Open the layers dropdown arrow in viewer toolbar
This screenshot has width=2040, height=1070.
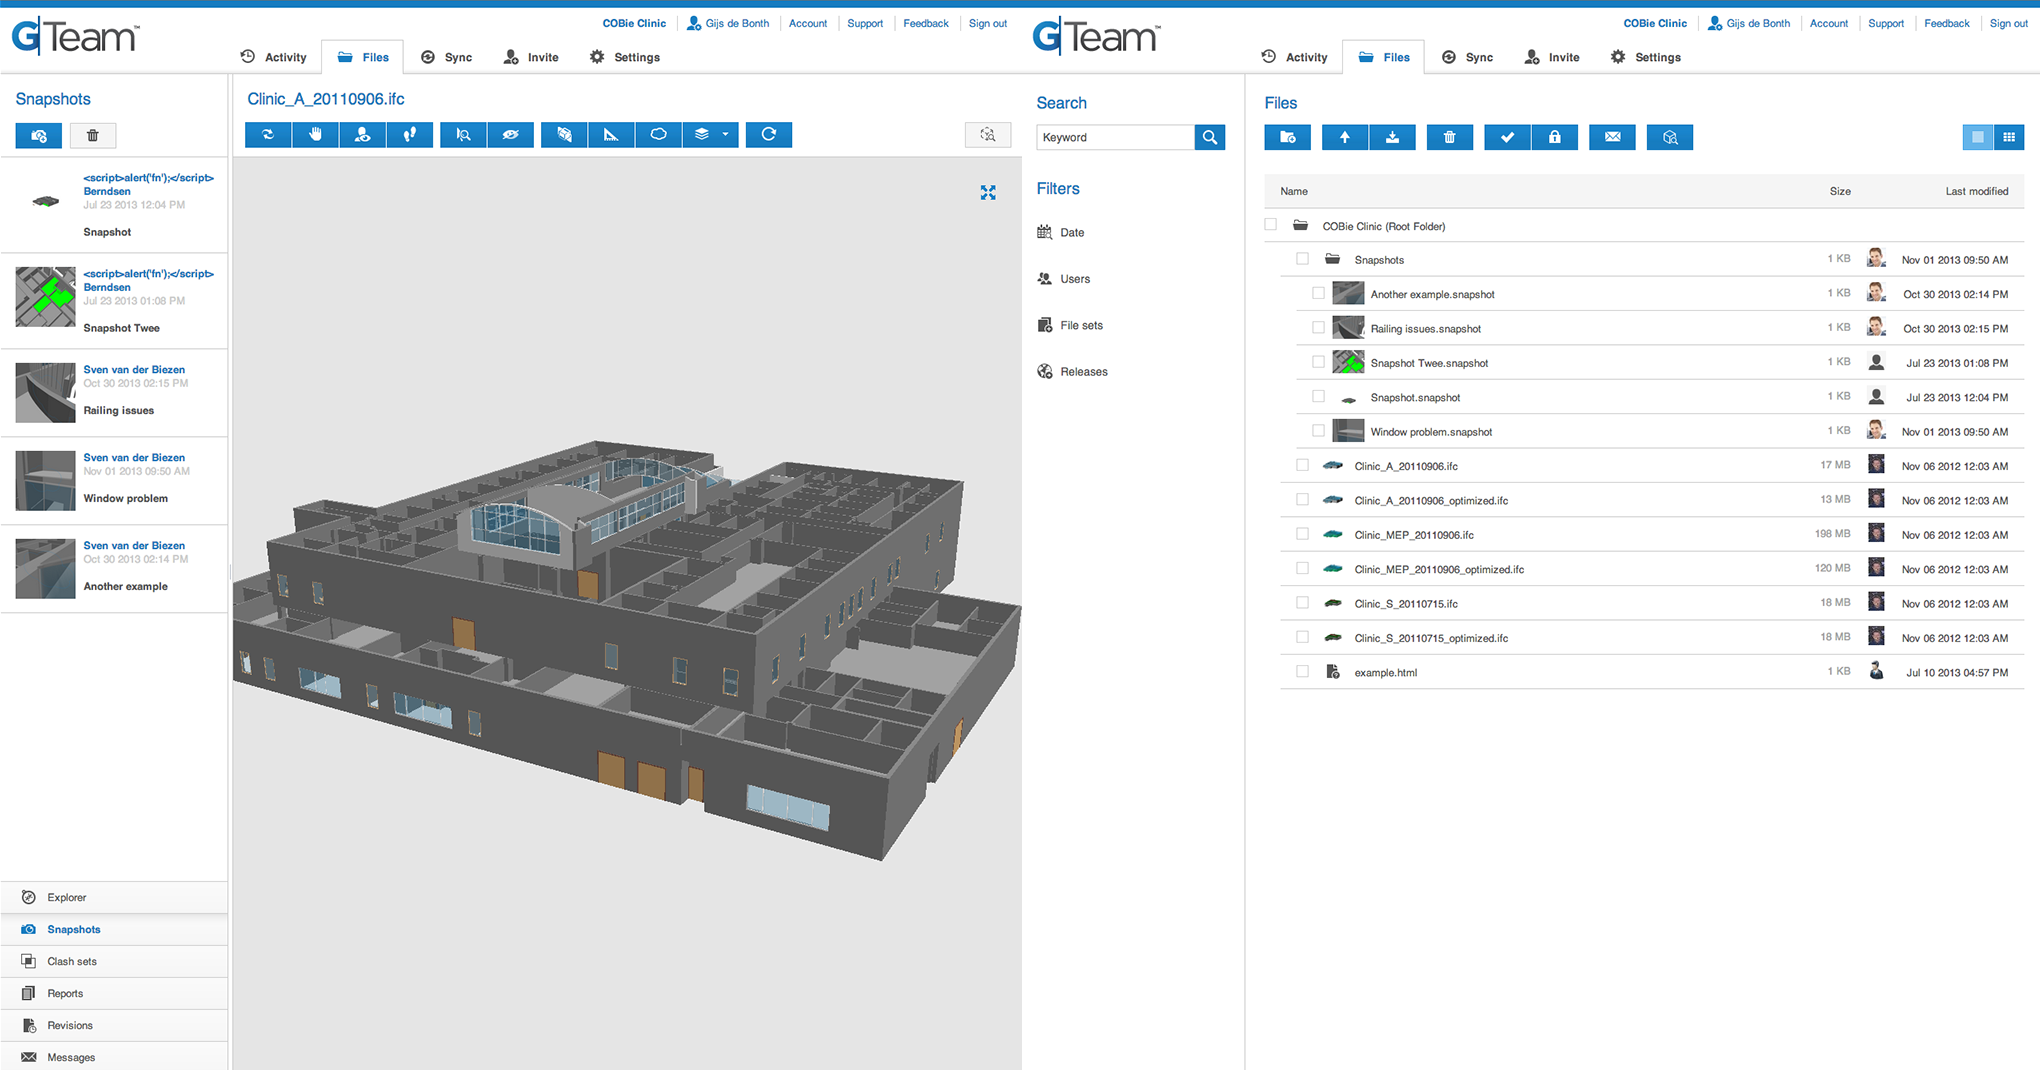click(725, 135)
